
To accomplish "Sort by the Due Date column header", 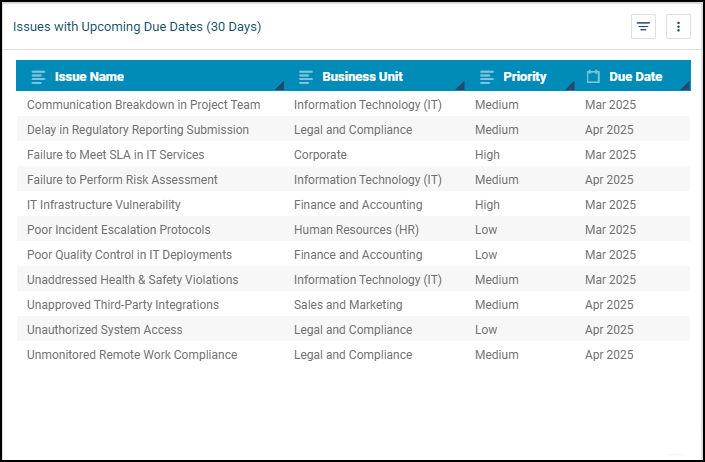I will (635, 77).
